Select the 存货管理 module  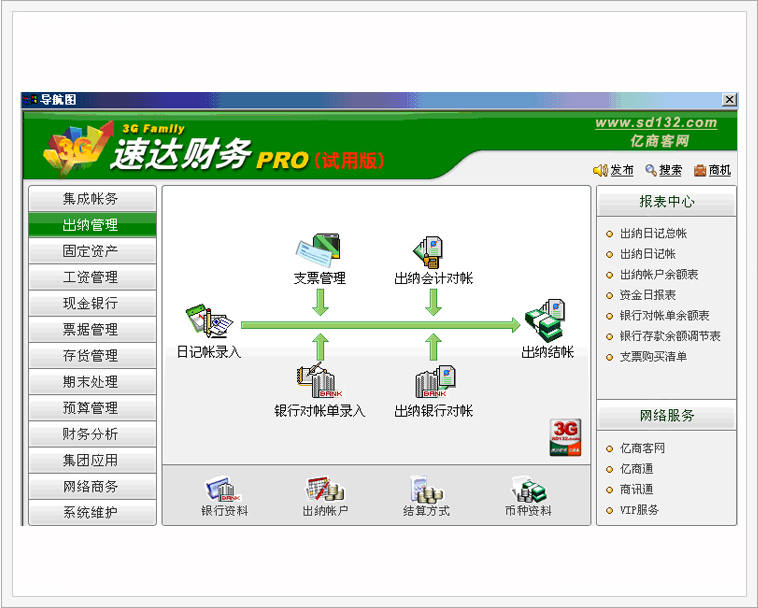92,355
